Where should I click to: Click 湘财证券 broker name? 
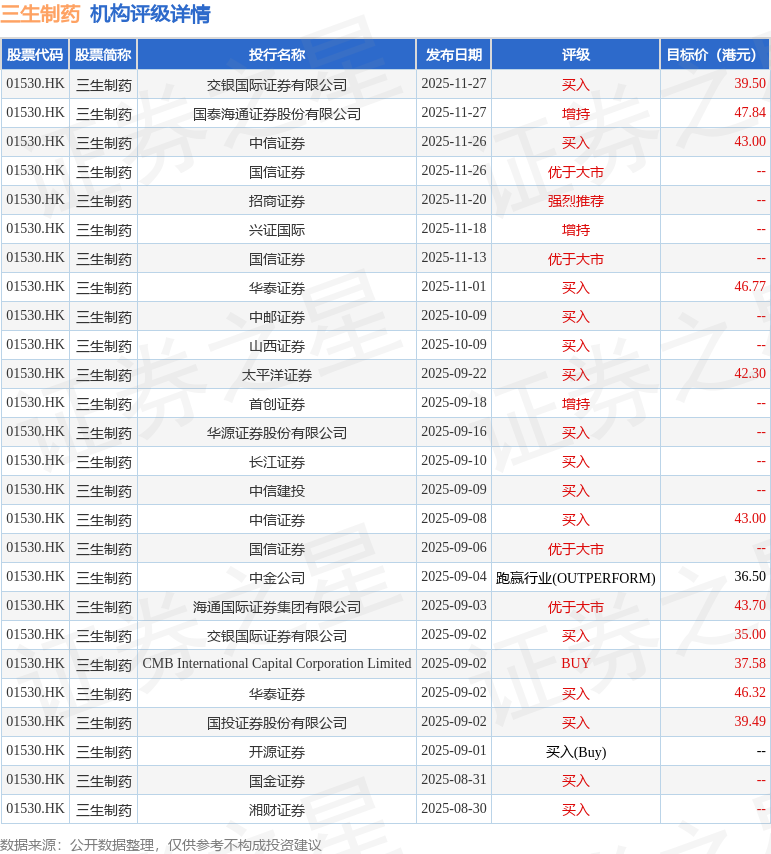[x=277, y=810]
